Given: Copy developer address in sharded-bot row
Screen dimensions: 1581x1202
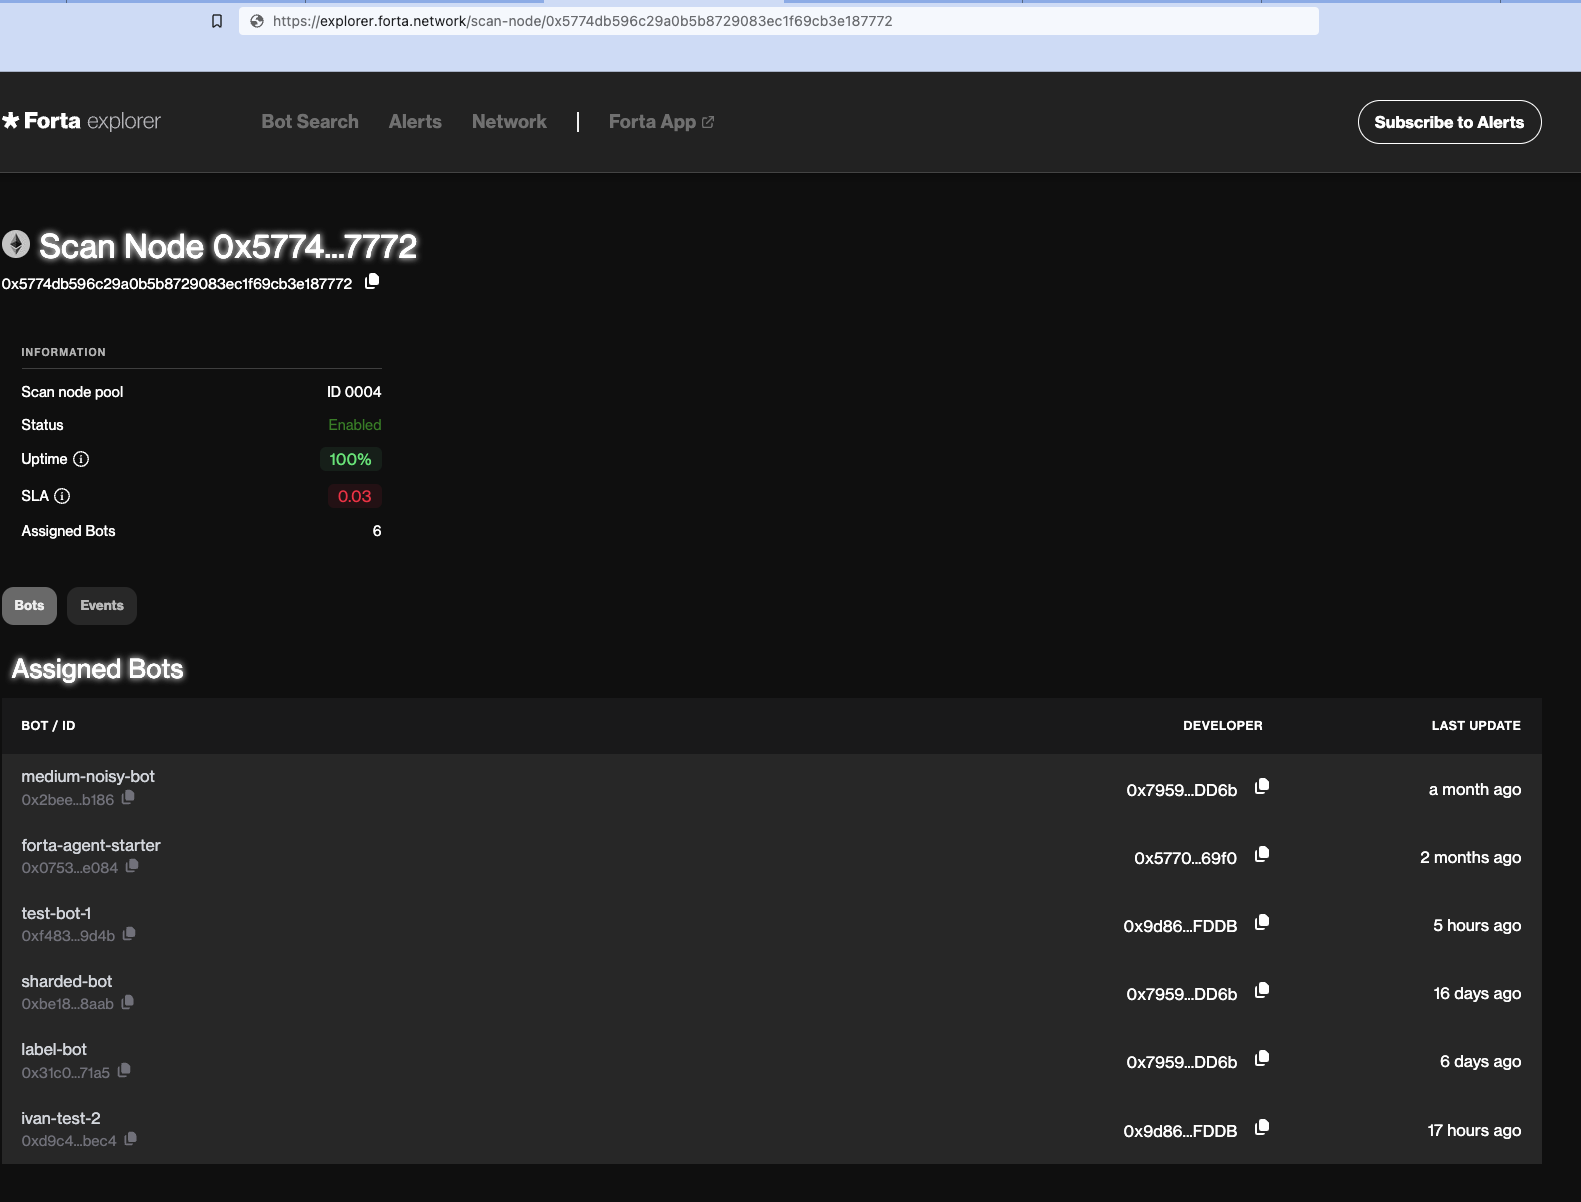Looking at the screenshot, I should click(1262, 990).
